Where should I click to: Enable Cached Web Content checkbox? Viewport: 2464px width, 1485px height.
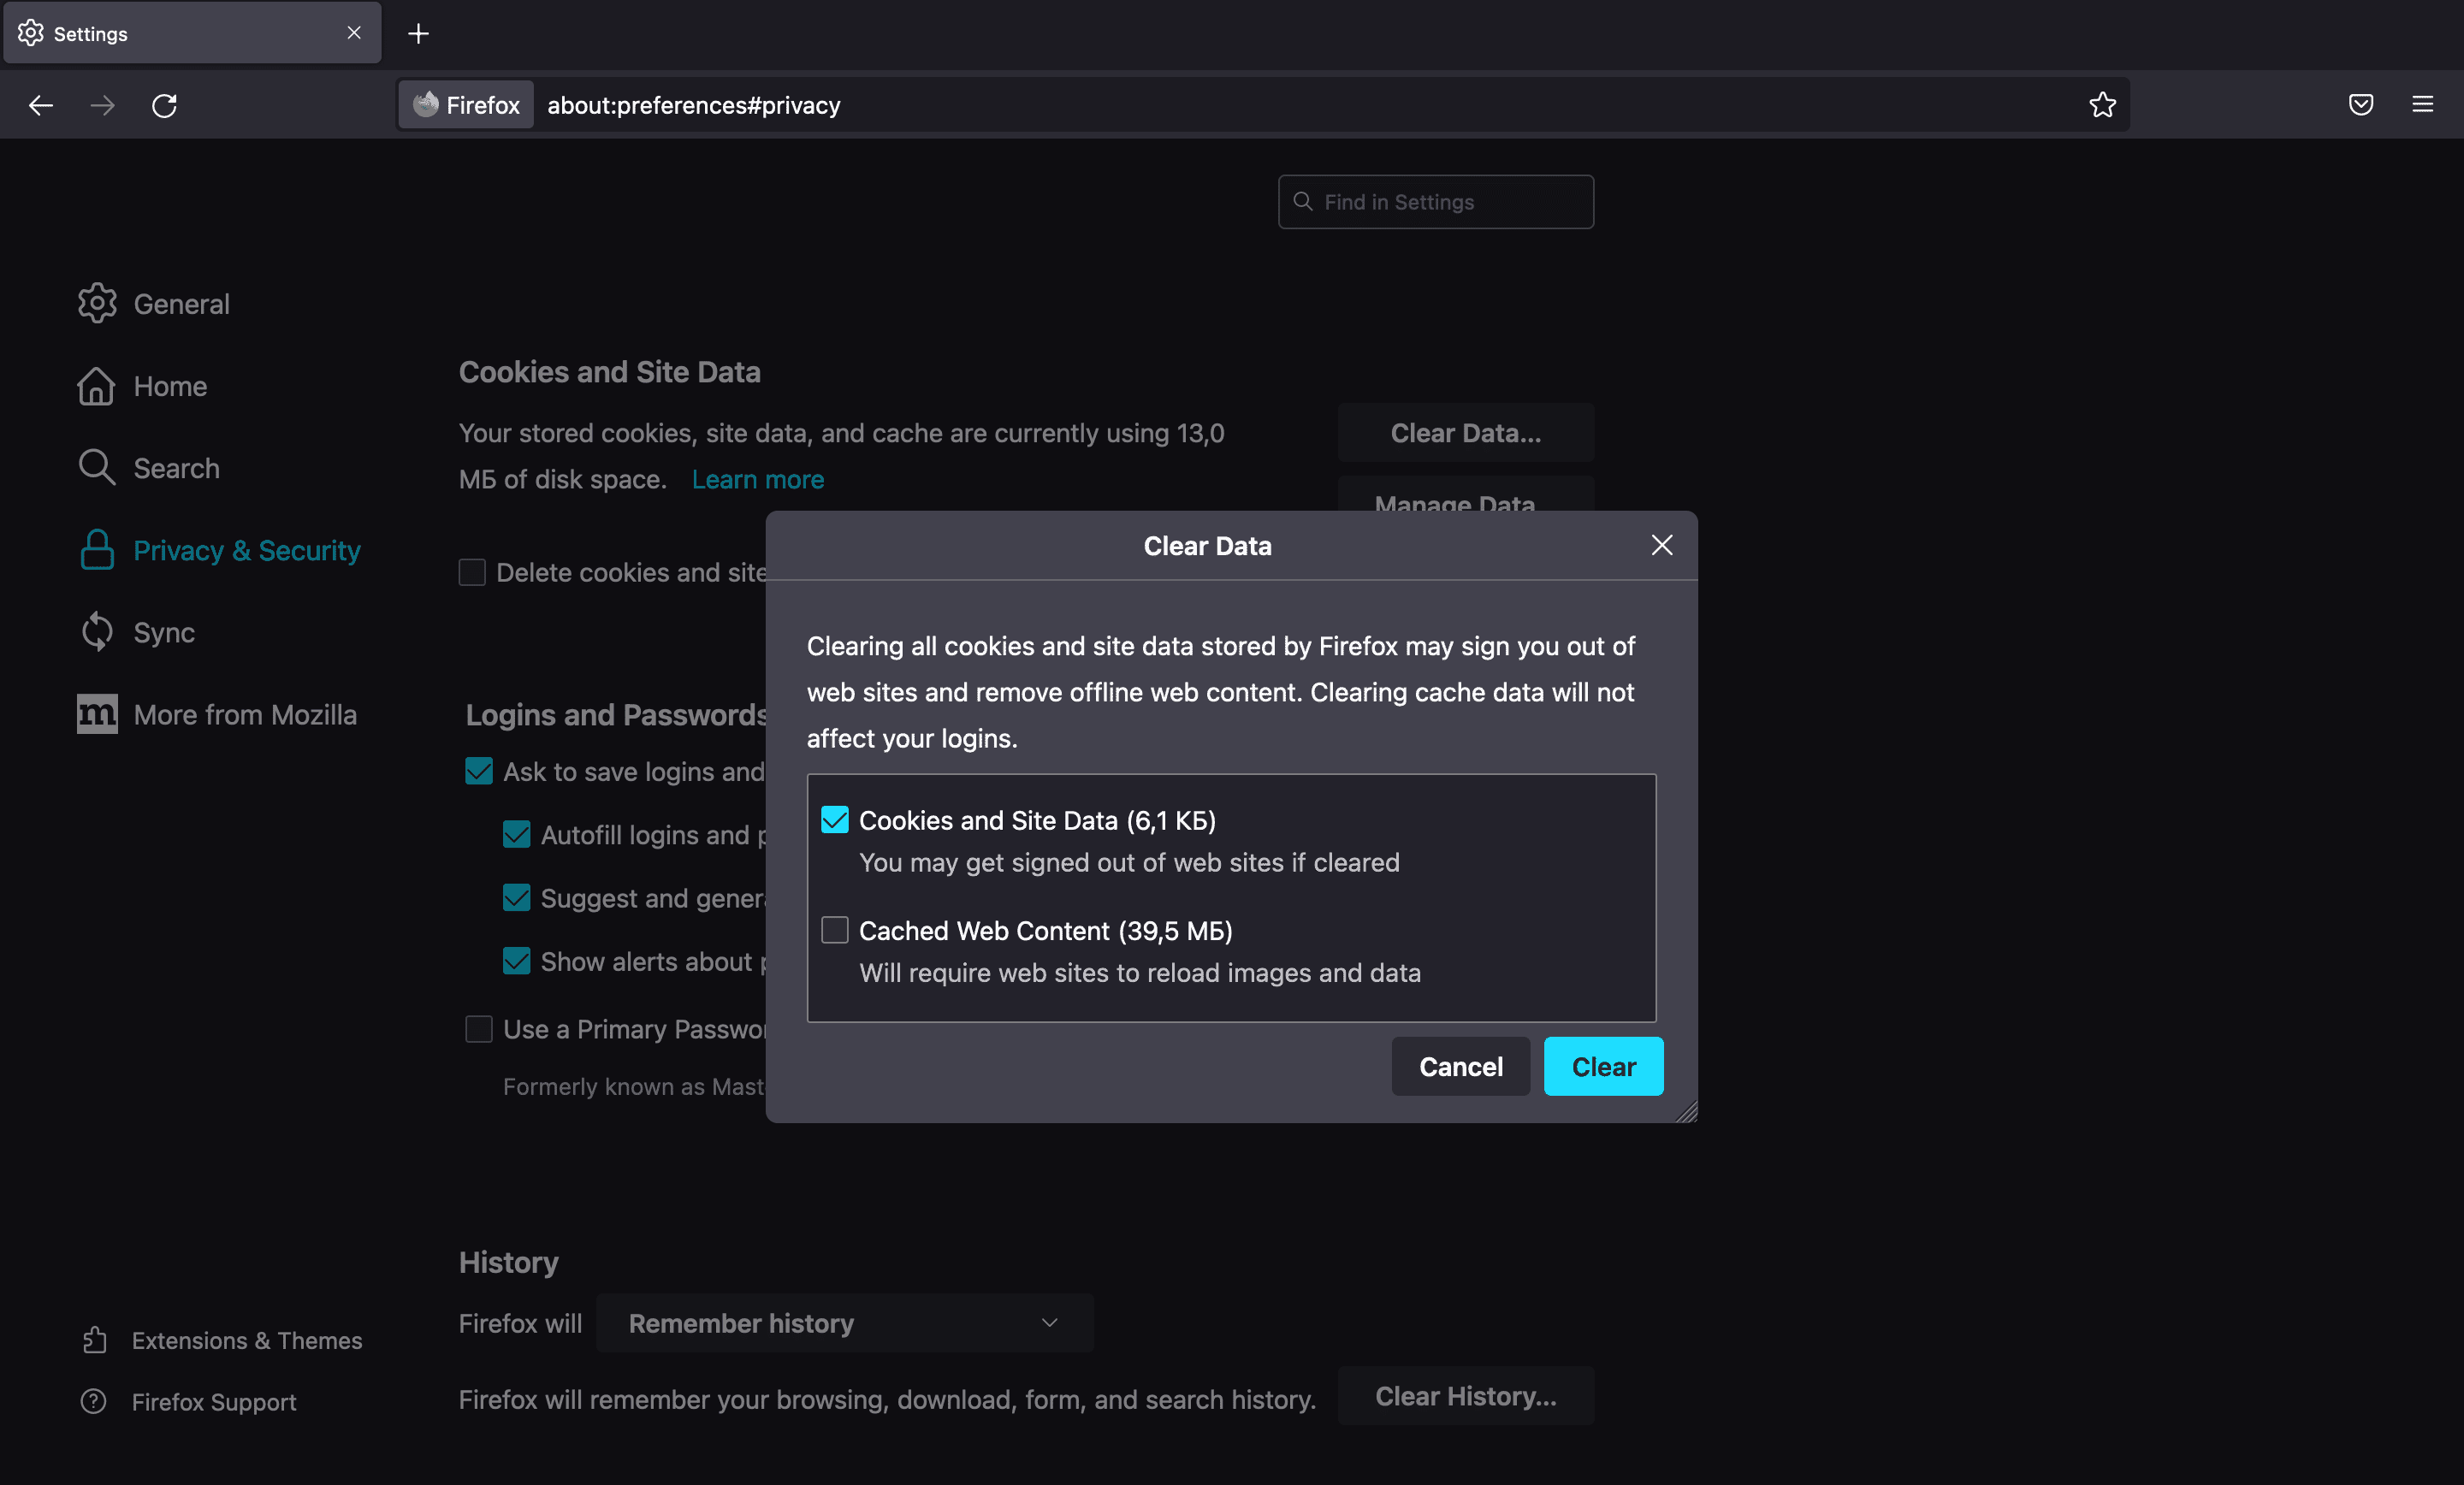tap(836, 929)
